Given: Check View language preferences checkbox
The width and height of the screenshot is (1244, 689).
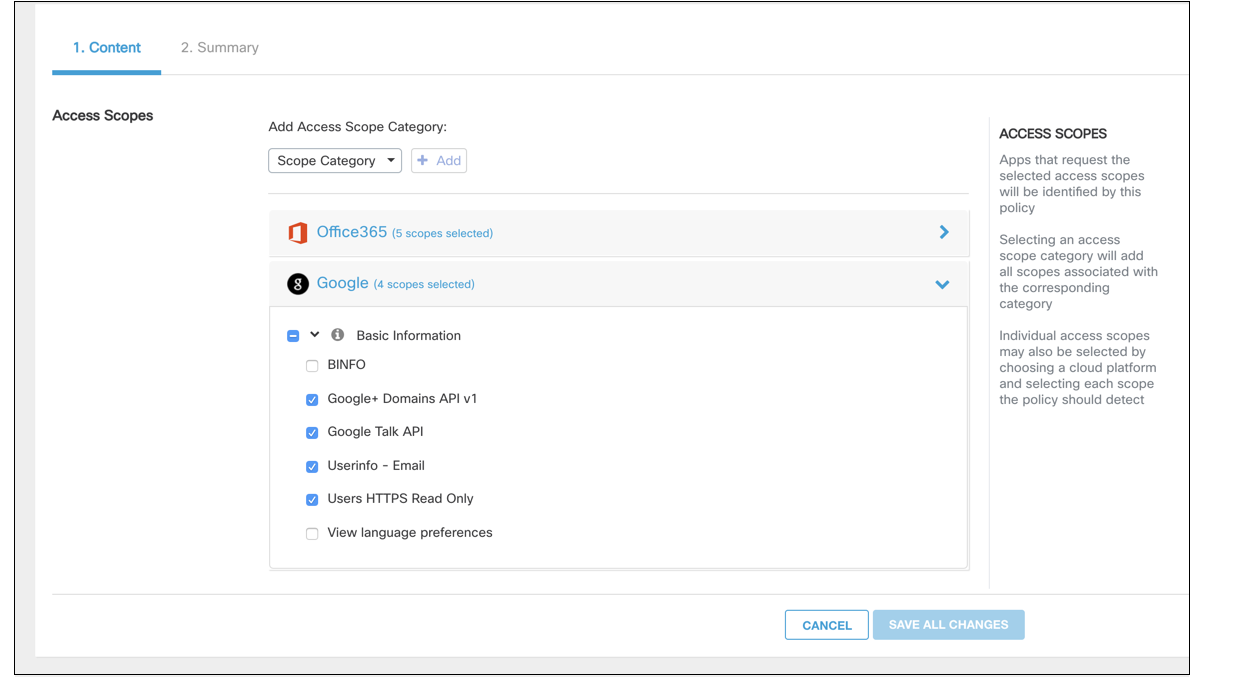Looking at the screenshot, I should [312, 533].
